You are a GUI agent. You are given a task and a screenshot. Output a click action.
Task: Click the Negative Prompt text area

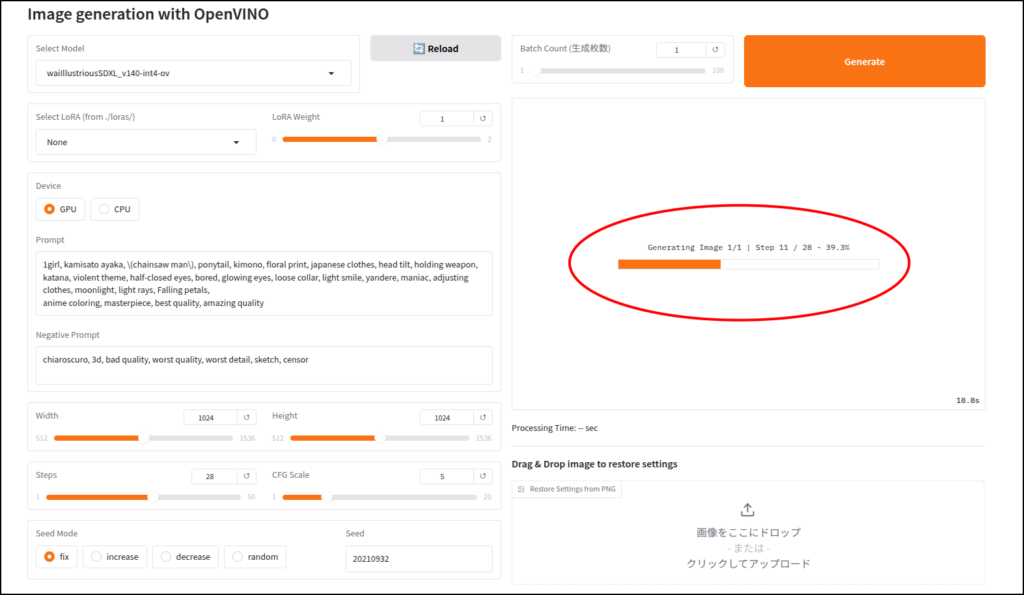pos(264,366)
